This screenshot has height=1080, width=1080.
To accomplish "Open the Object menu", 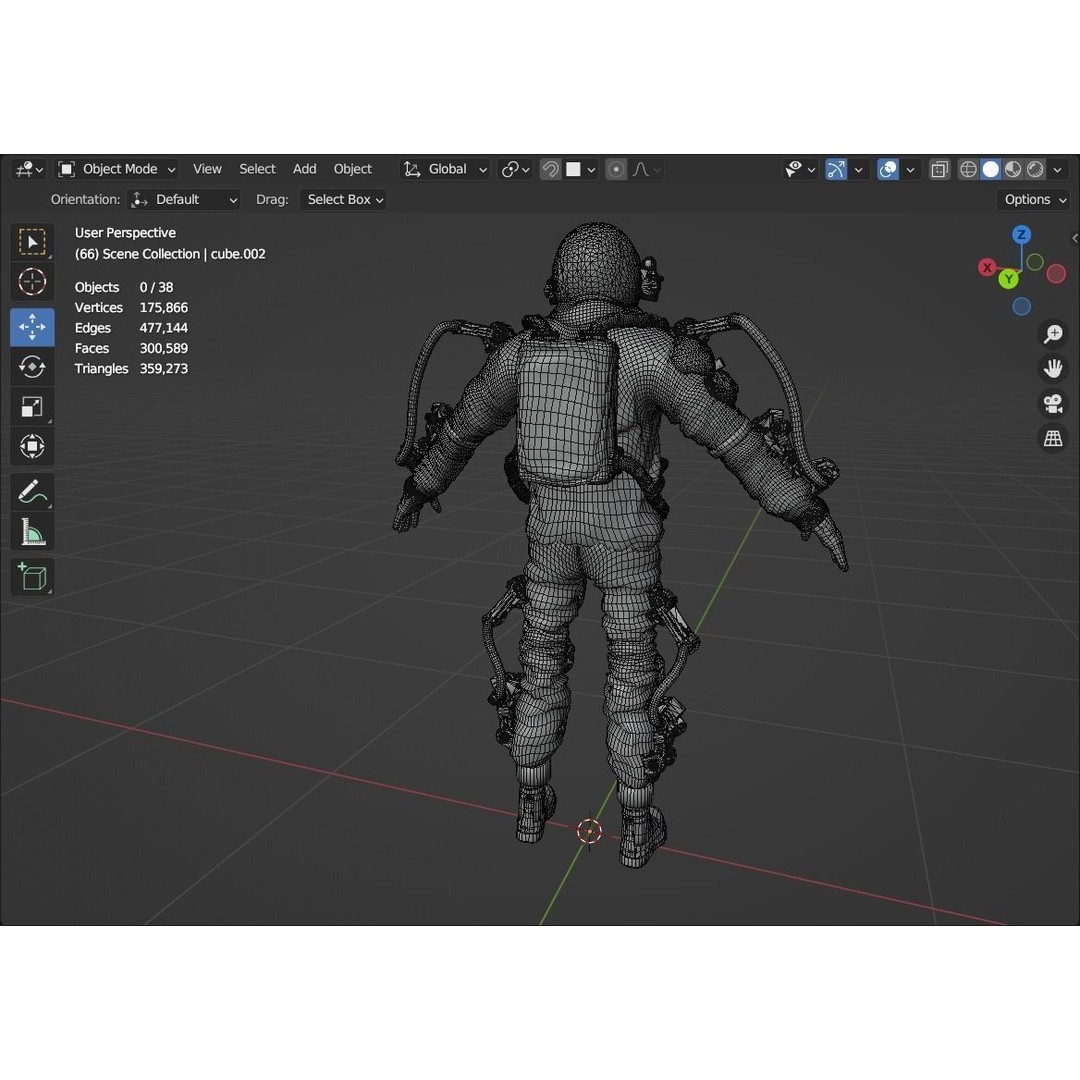I will pos(353,169).
